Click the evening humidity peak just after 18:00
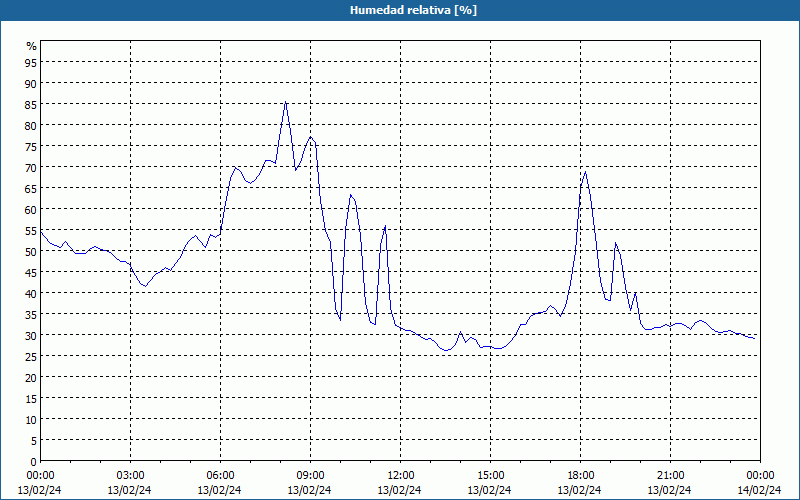The height and width of the screenshot is (500, 800). pos(586,171)
